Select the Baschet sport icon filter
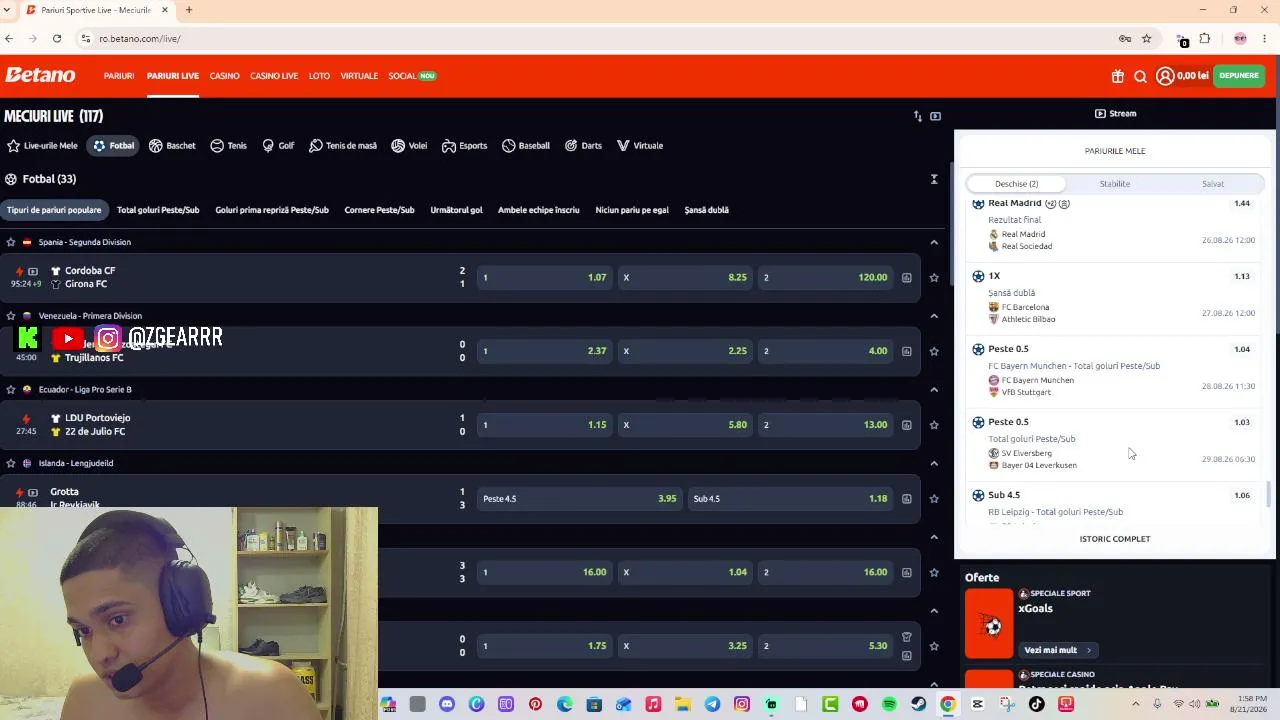Screen dimensions: 1280x720 click(x=172, y=146)
